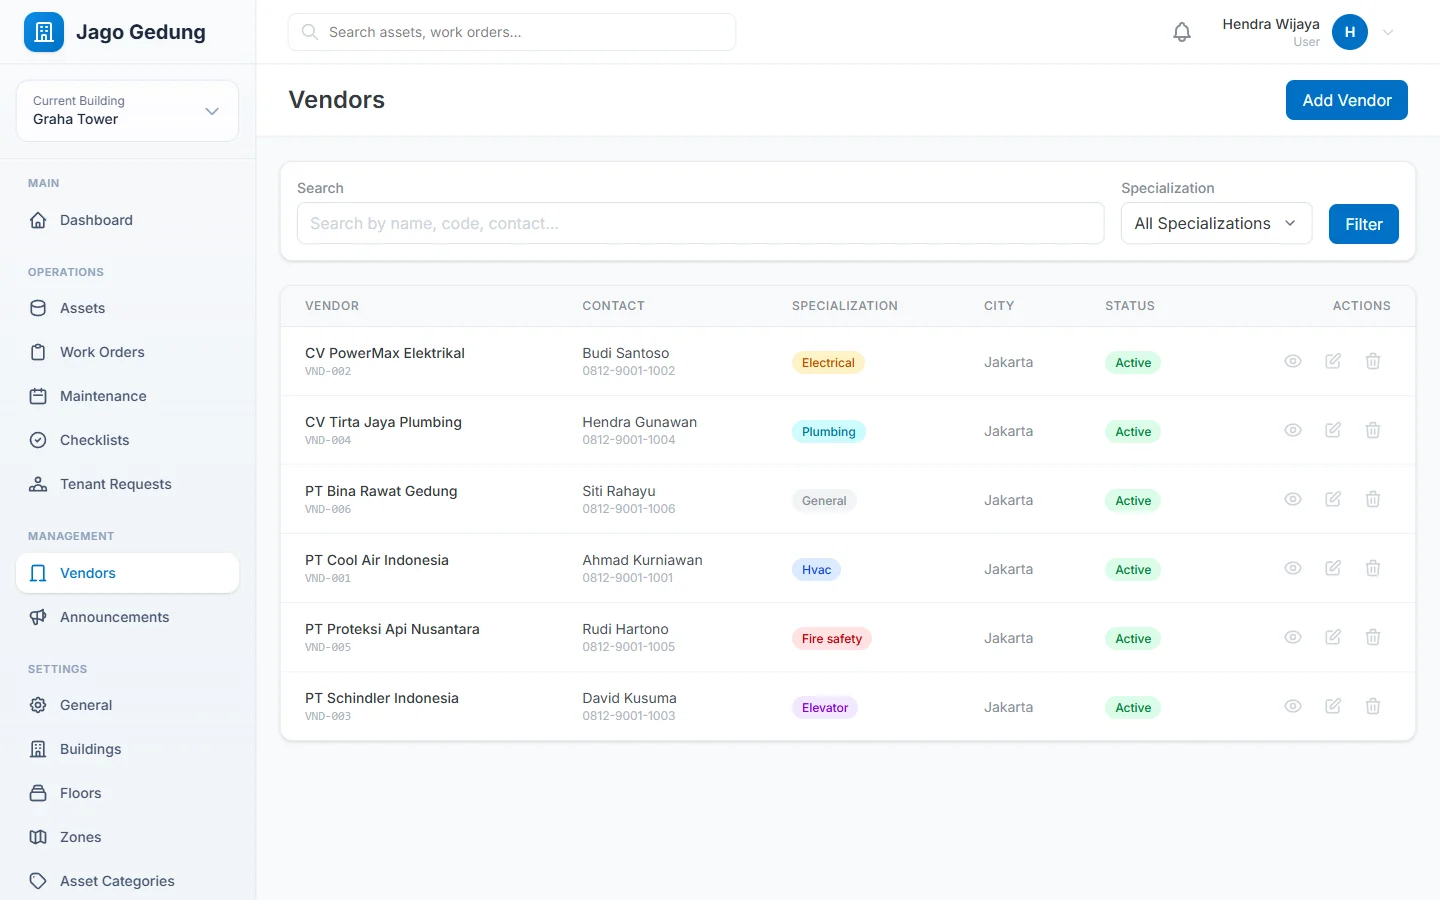View CV PowerMax Elektrikal with the eye icon
1440x900 pixels.
click(x=1293, y=361)
